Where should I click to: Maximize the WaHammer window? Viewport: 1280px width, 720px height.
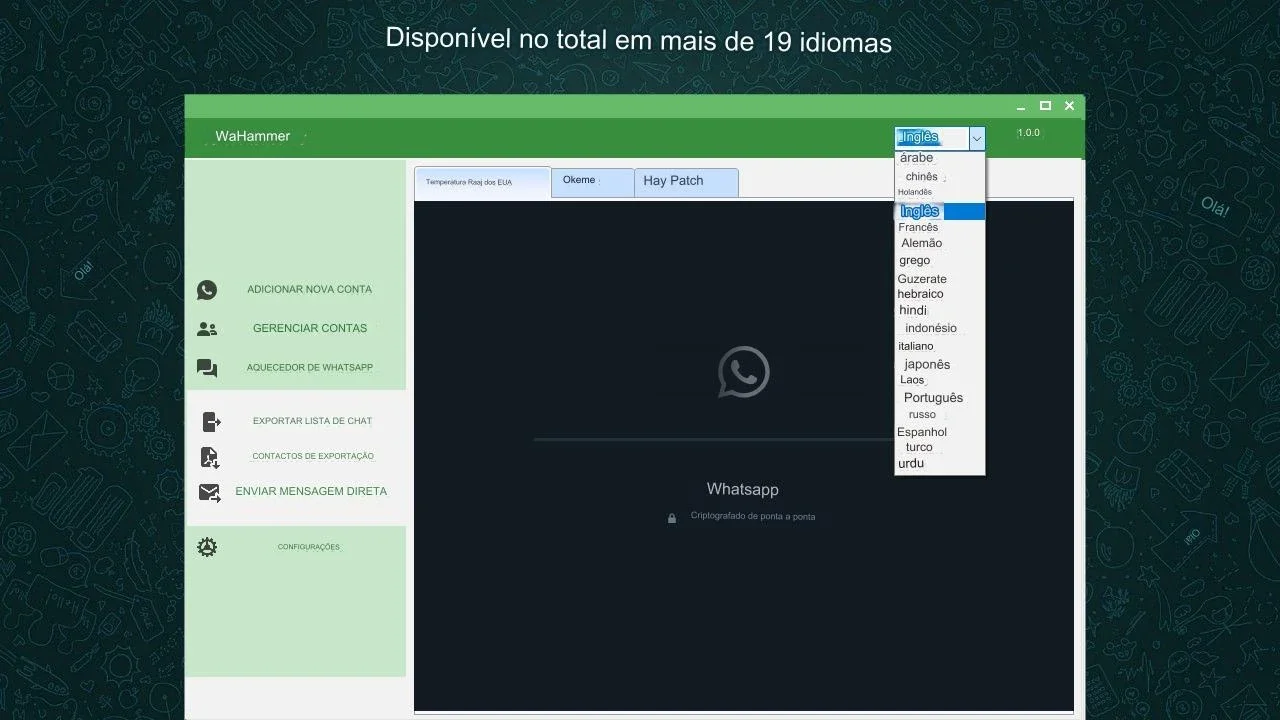(x=1045, y=106)
